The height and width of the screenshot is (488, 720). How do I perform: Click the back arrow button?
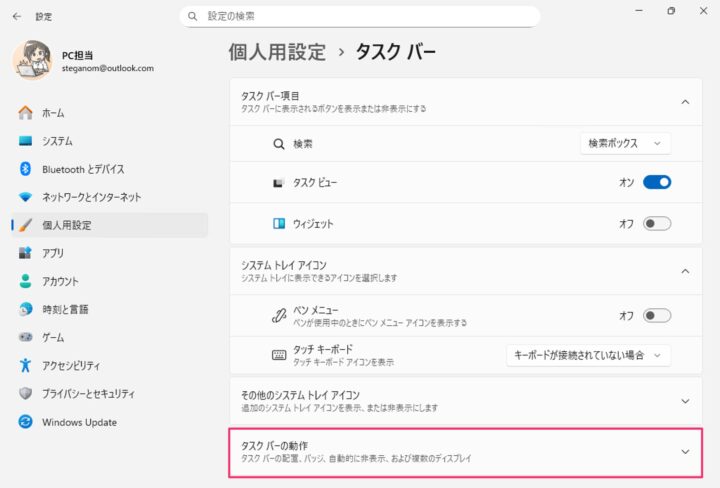coord(17,17)
